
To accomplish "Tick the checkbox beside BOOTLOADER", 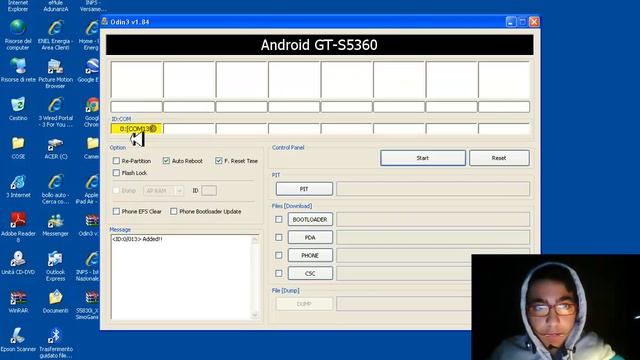I will coord(279,220).
